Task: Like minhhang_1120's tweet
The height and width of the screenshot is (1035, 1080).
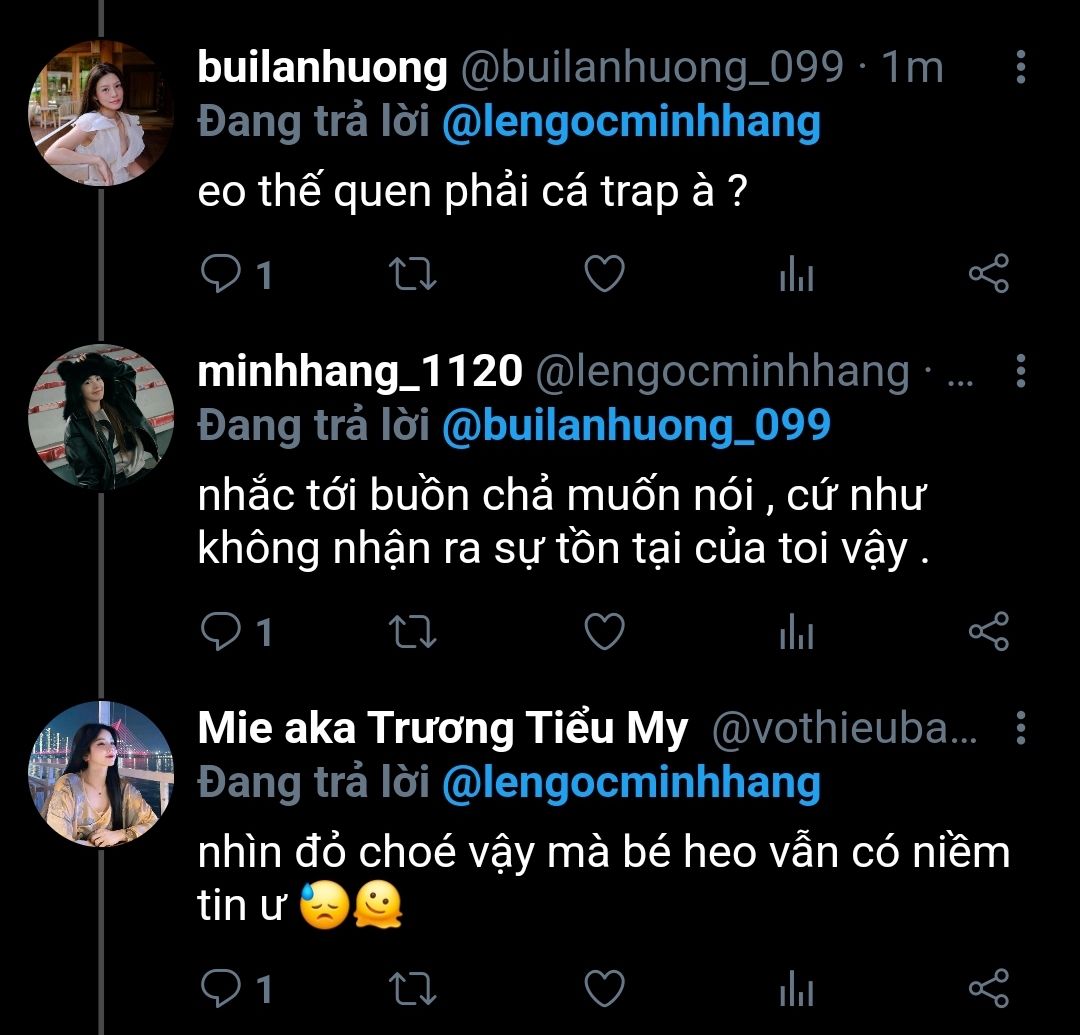Action: coord(604,631)
